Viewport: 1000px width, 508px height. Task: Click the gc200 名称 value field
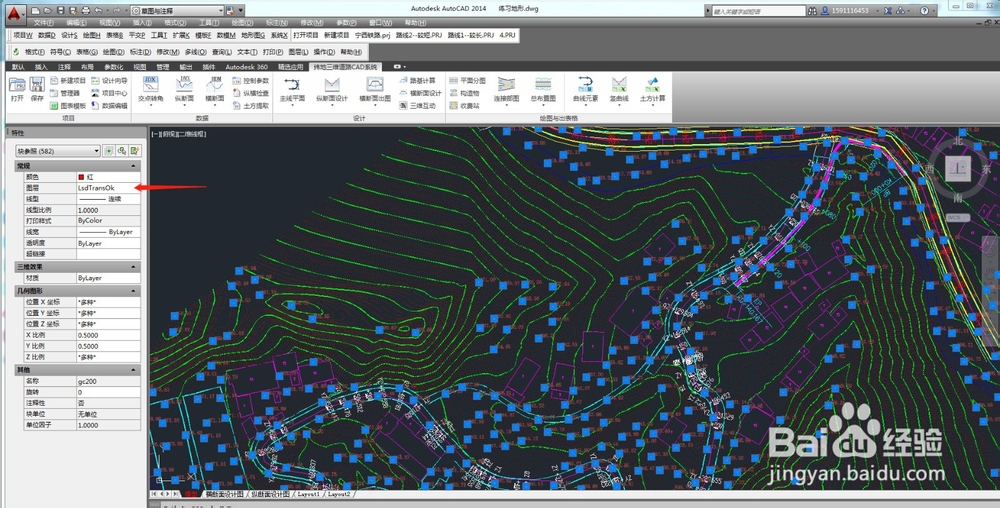pos(108,381)
